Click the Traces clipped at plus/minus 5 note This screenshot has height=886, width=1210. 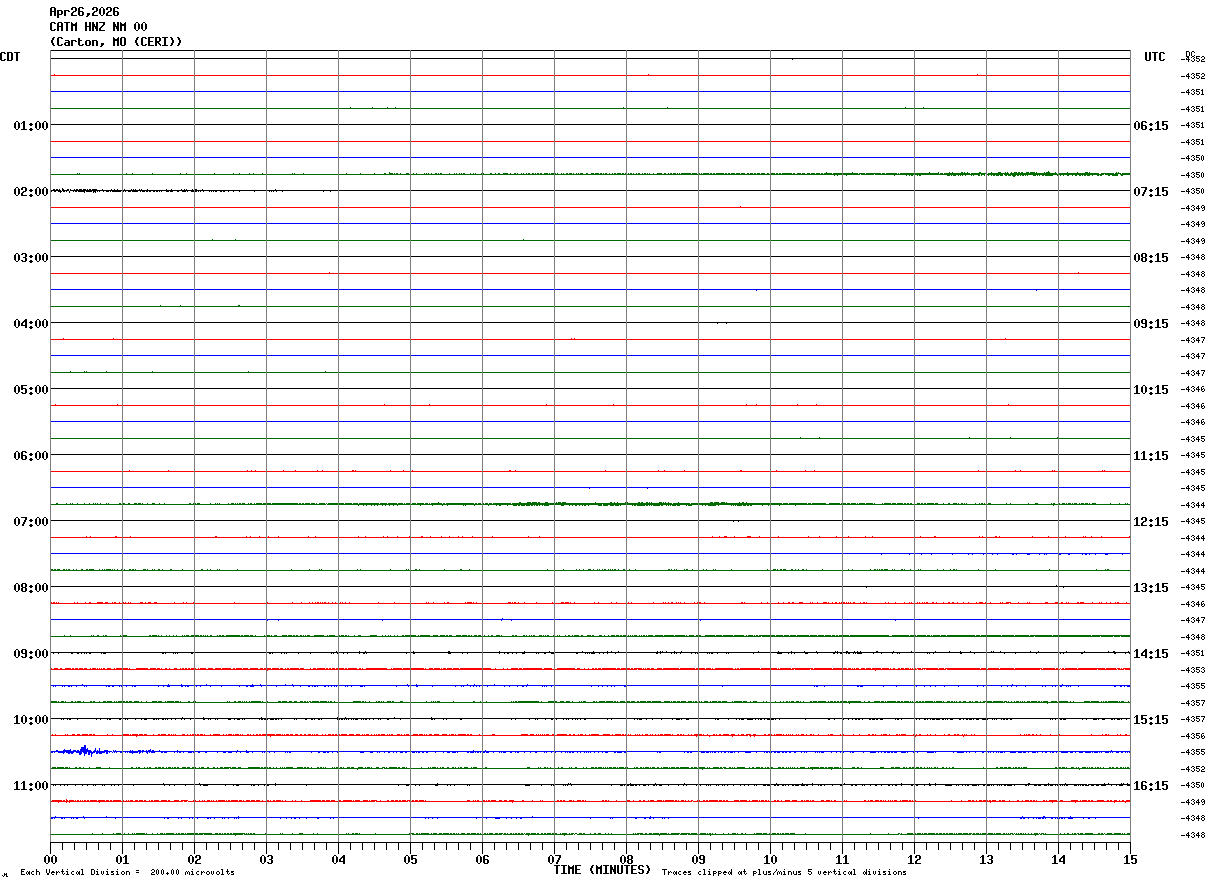click(x=784, y=872)
